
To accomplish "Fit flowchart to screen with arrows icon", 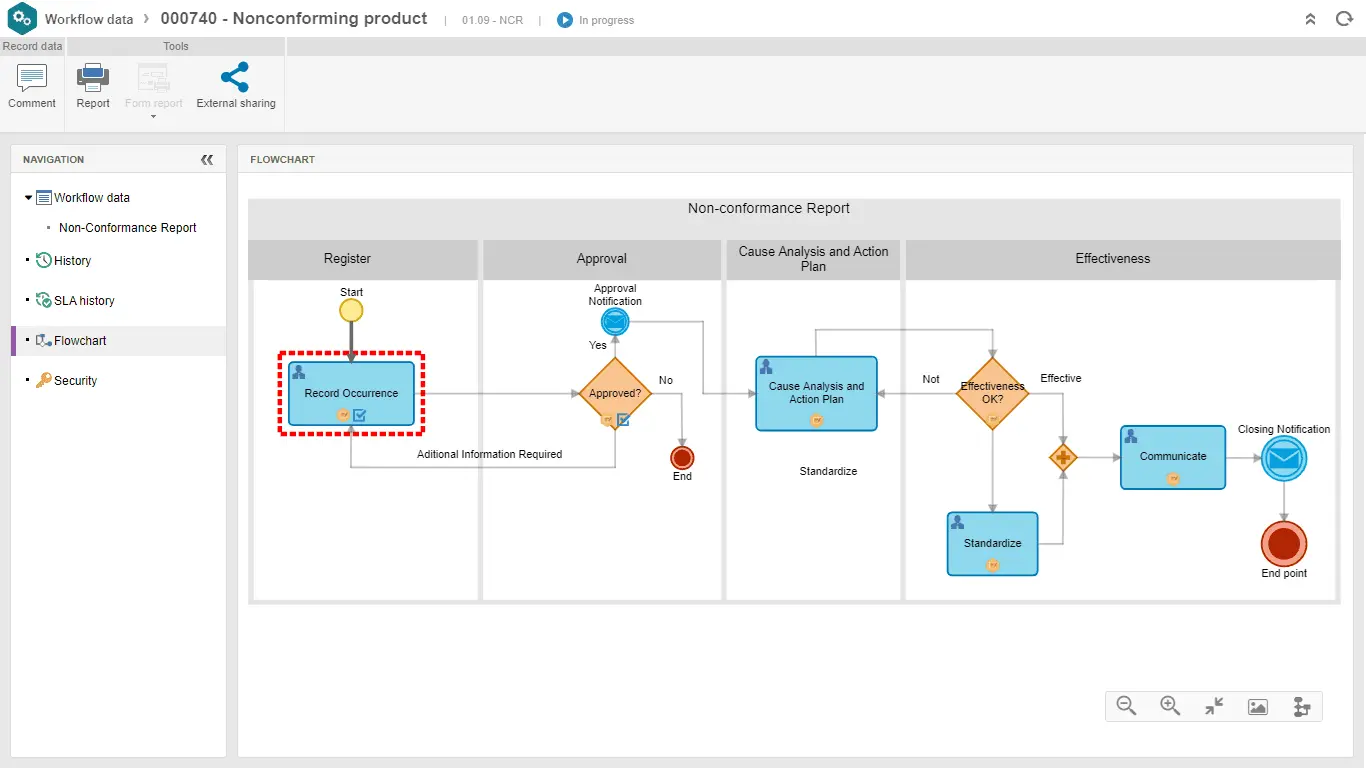I will point(1213,706).
